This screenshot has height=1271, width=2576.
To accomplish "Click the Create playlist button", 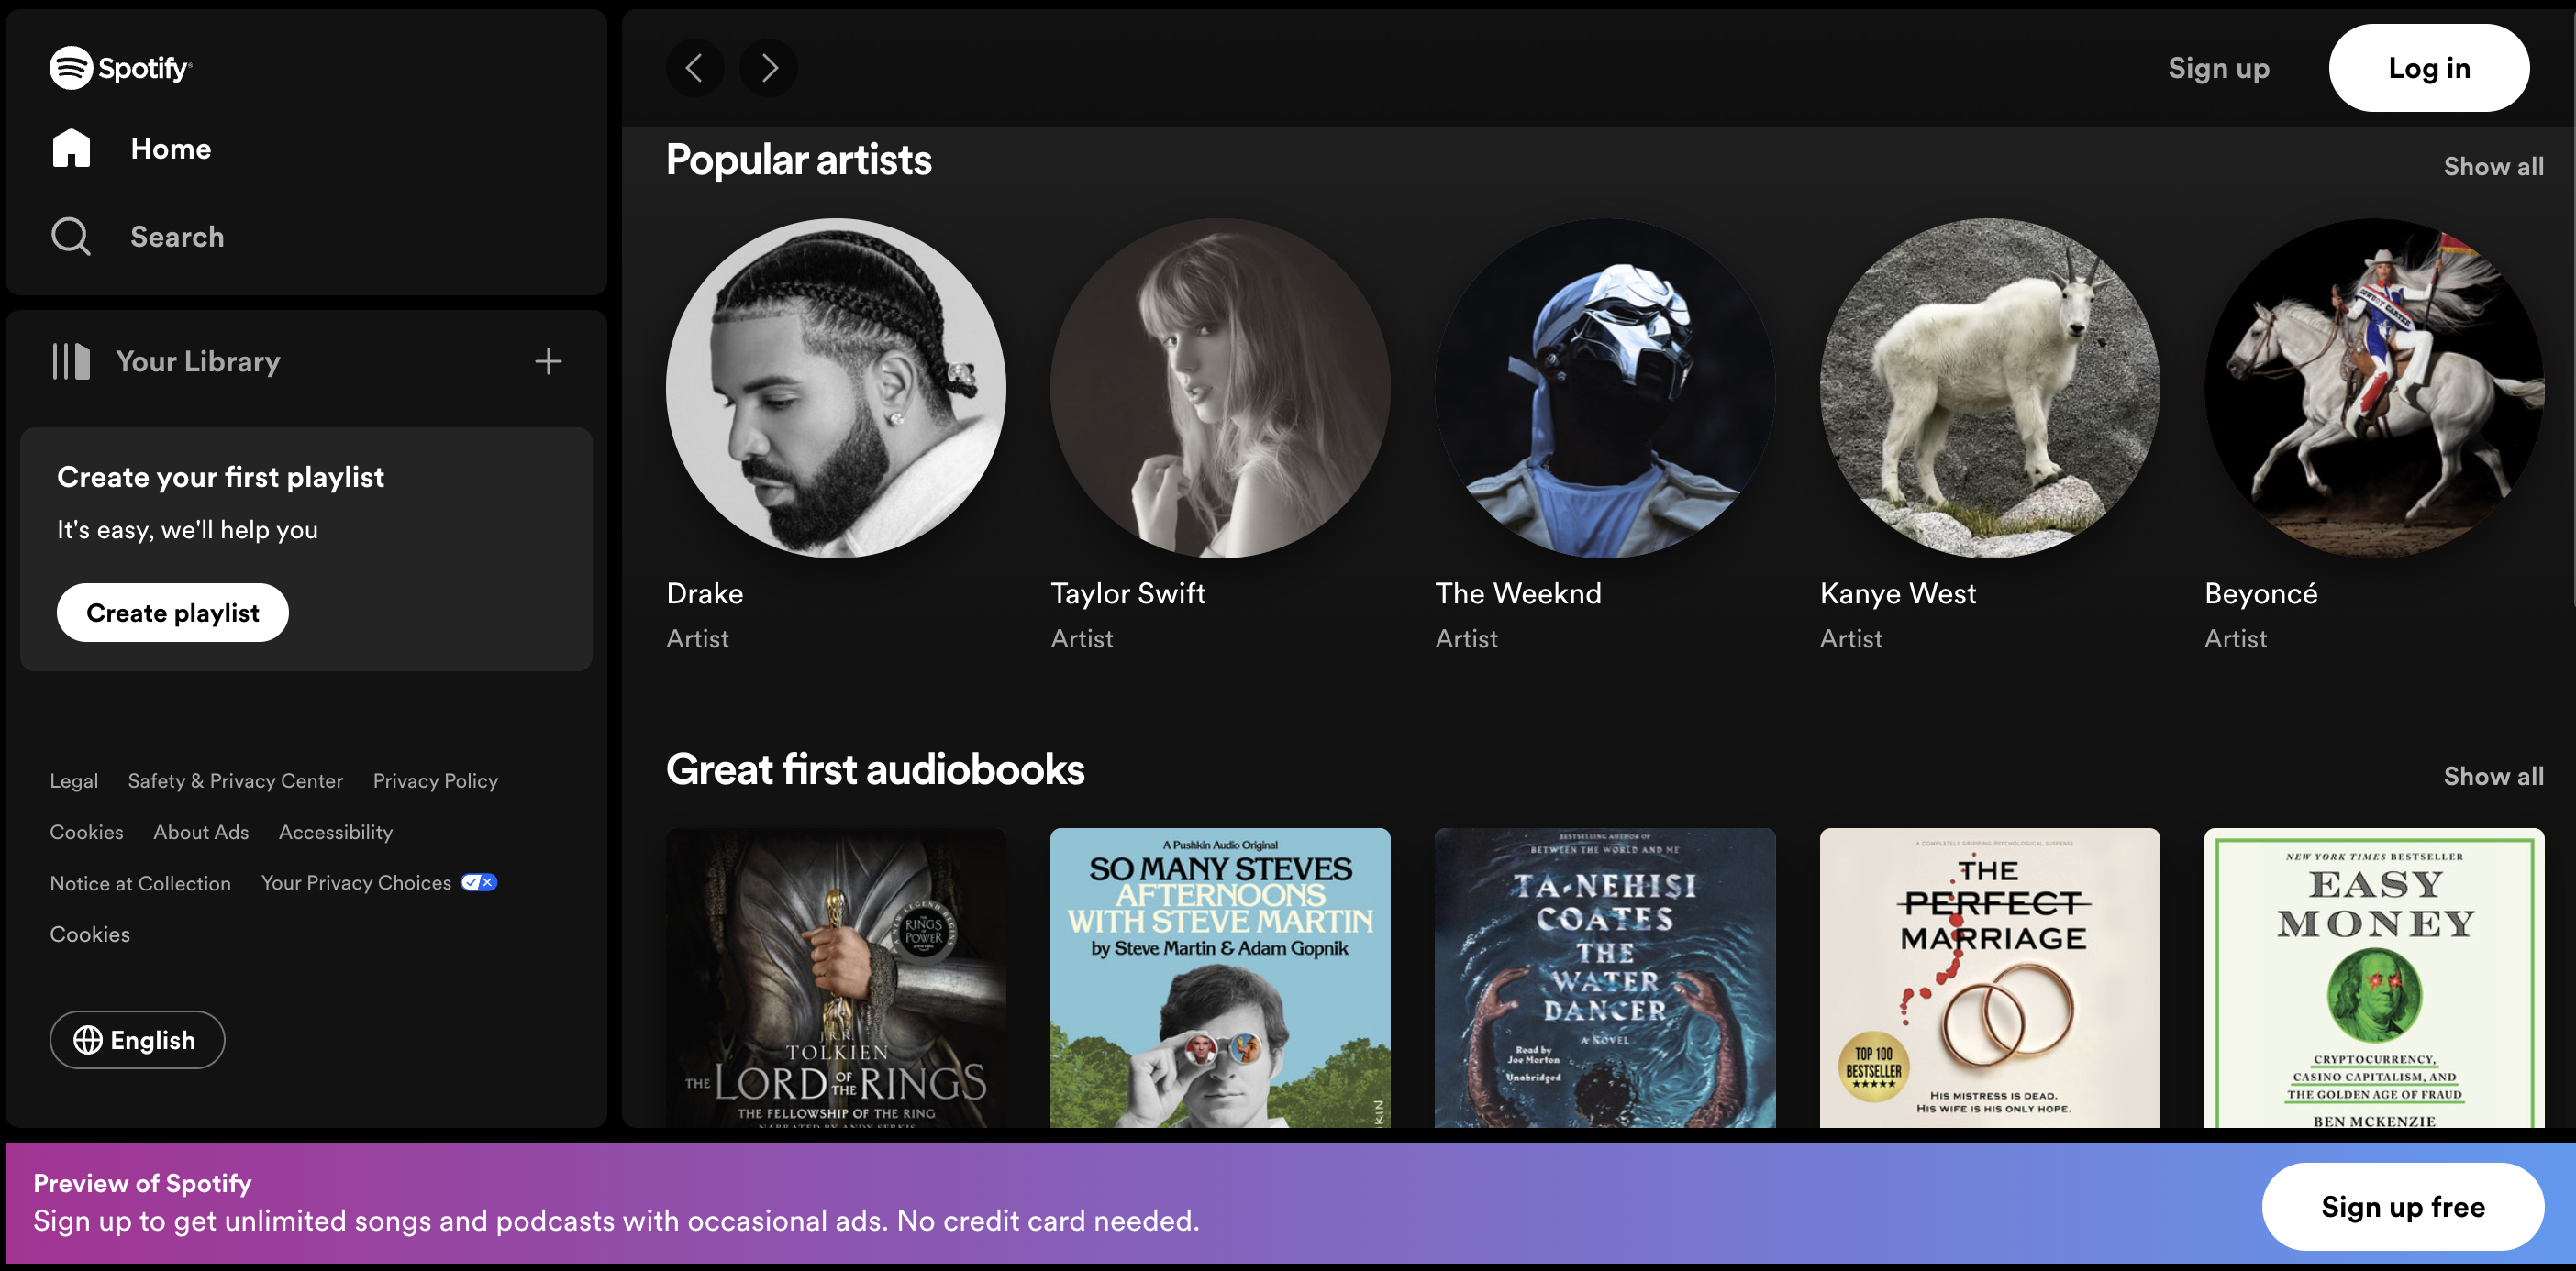I will [173, 613].
